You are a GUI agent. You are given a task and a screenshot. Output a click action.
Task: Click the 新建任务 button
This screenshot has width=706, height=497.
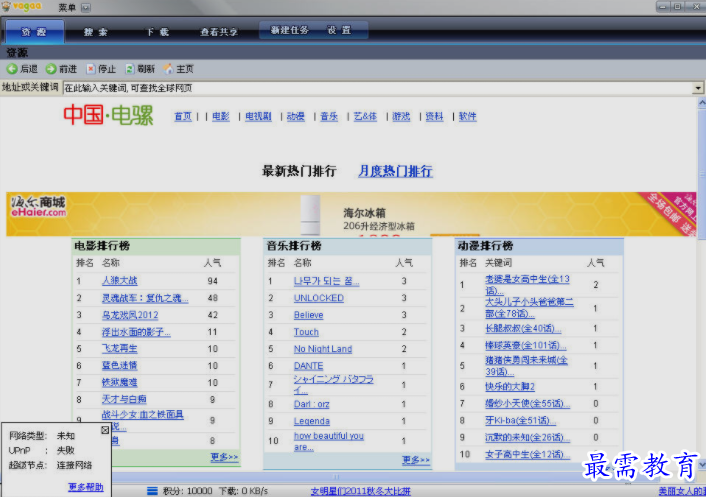[x=290, y=31]
